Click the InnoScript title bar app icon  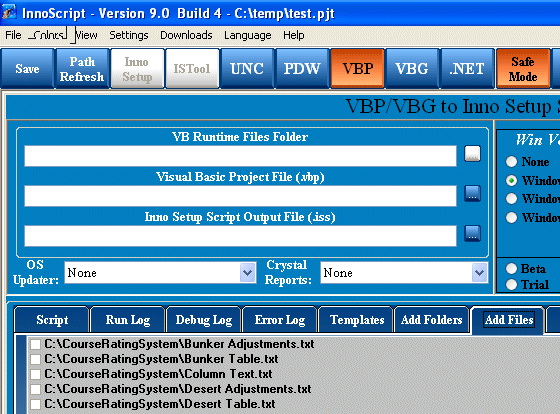[9, 12]
